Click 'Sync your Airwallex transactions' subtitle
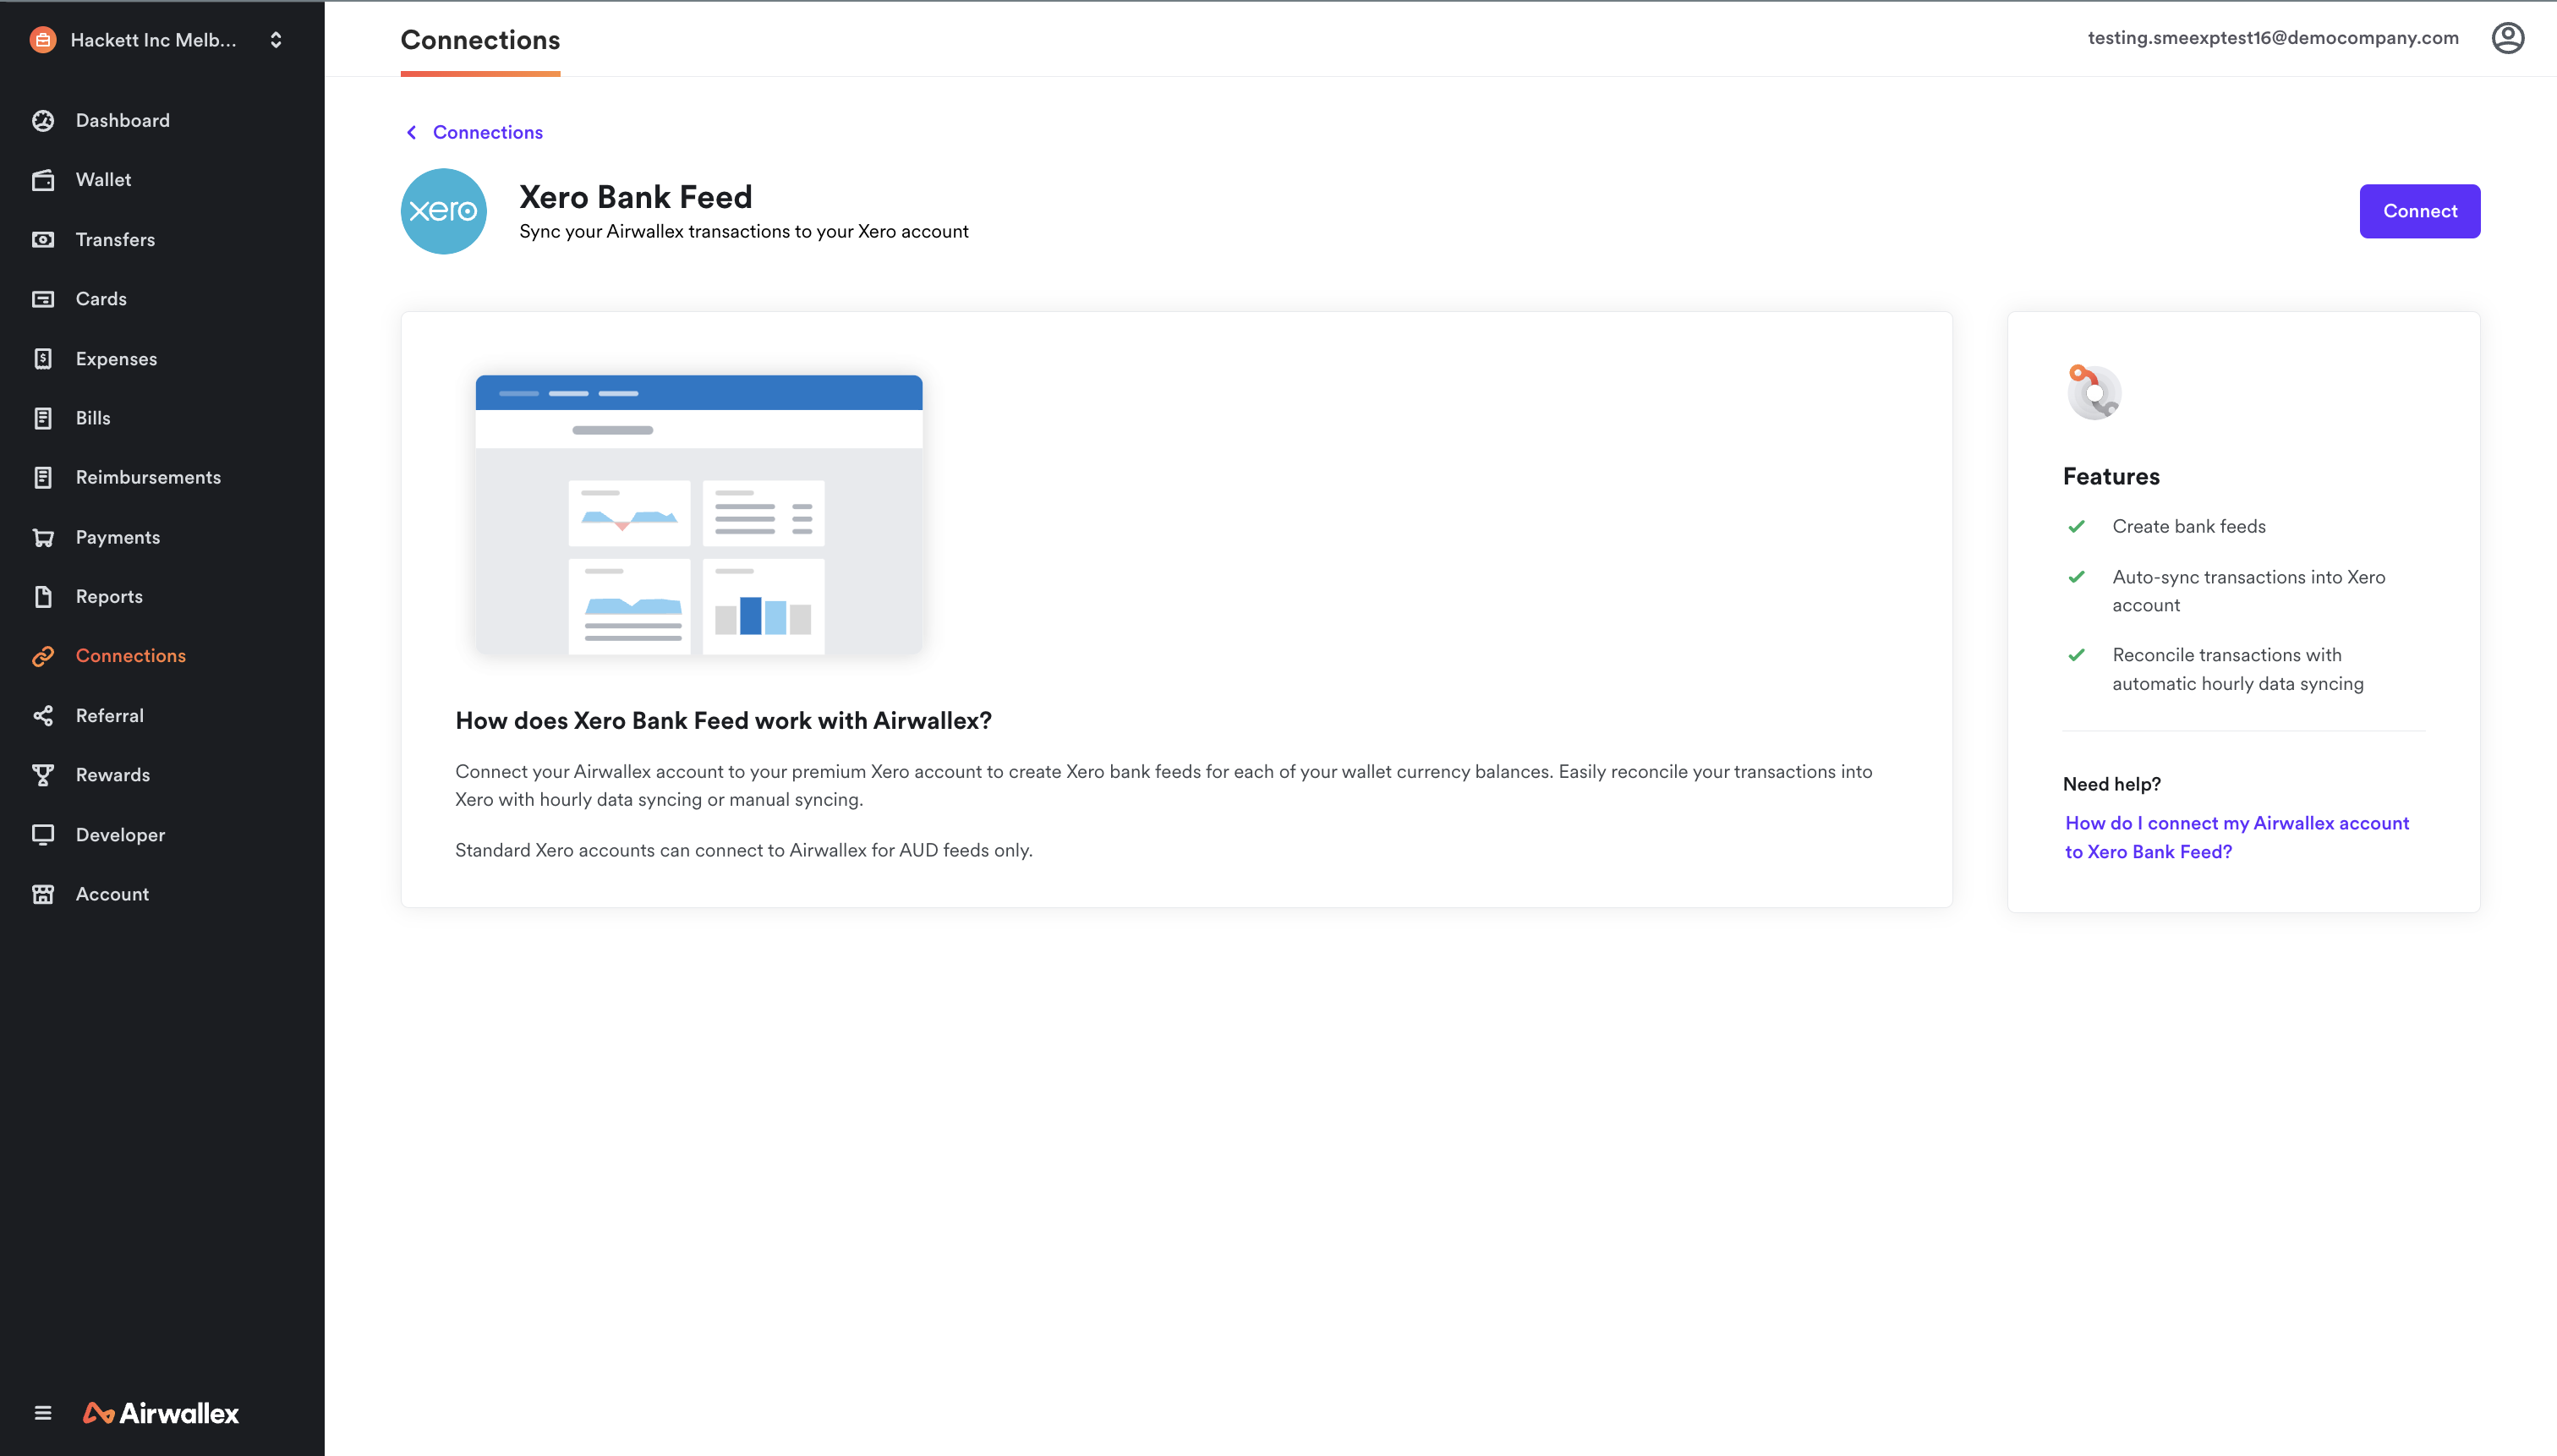The width and height of the screenshot is (2557, 1456). [743, 232]
